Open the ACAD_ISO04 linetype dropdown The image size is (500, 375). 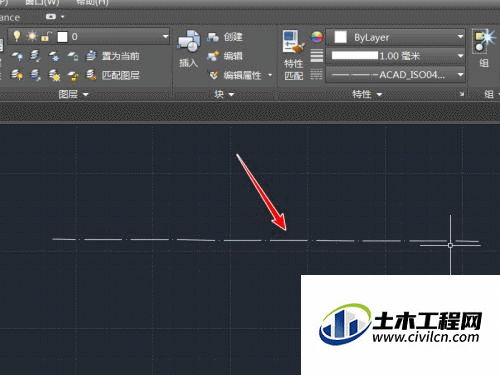(x=460, y=75)
